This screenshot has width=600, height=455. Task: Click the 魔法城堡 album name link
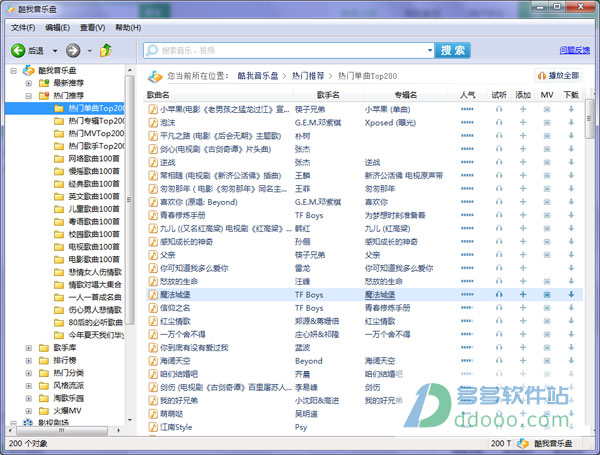pyautogui.click(x=380, y=295)
